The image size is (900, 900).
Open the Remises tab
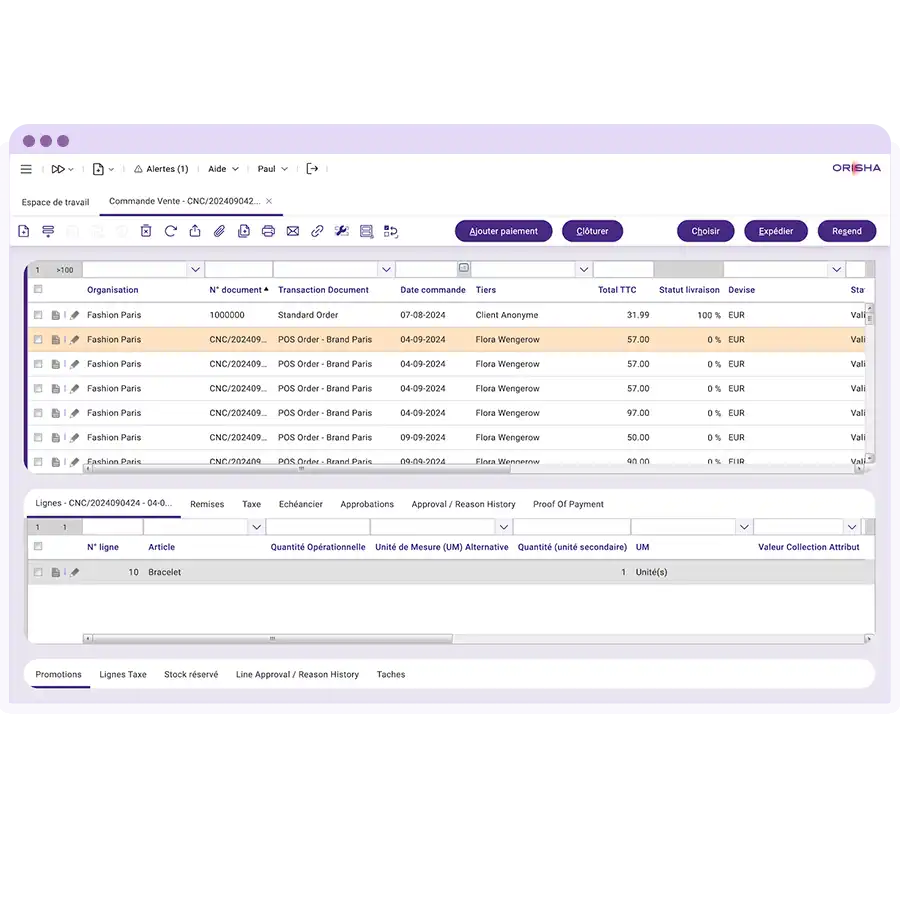207,504
